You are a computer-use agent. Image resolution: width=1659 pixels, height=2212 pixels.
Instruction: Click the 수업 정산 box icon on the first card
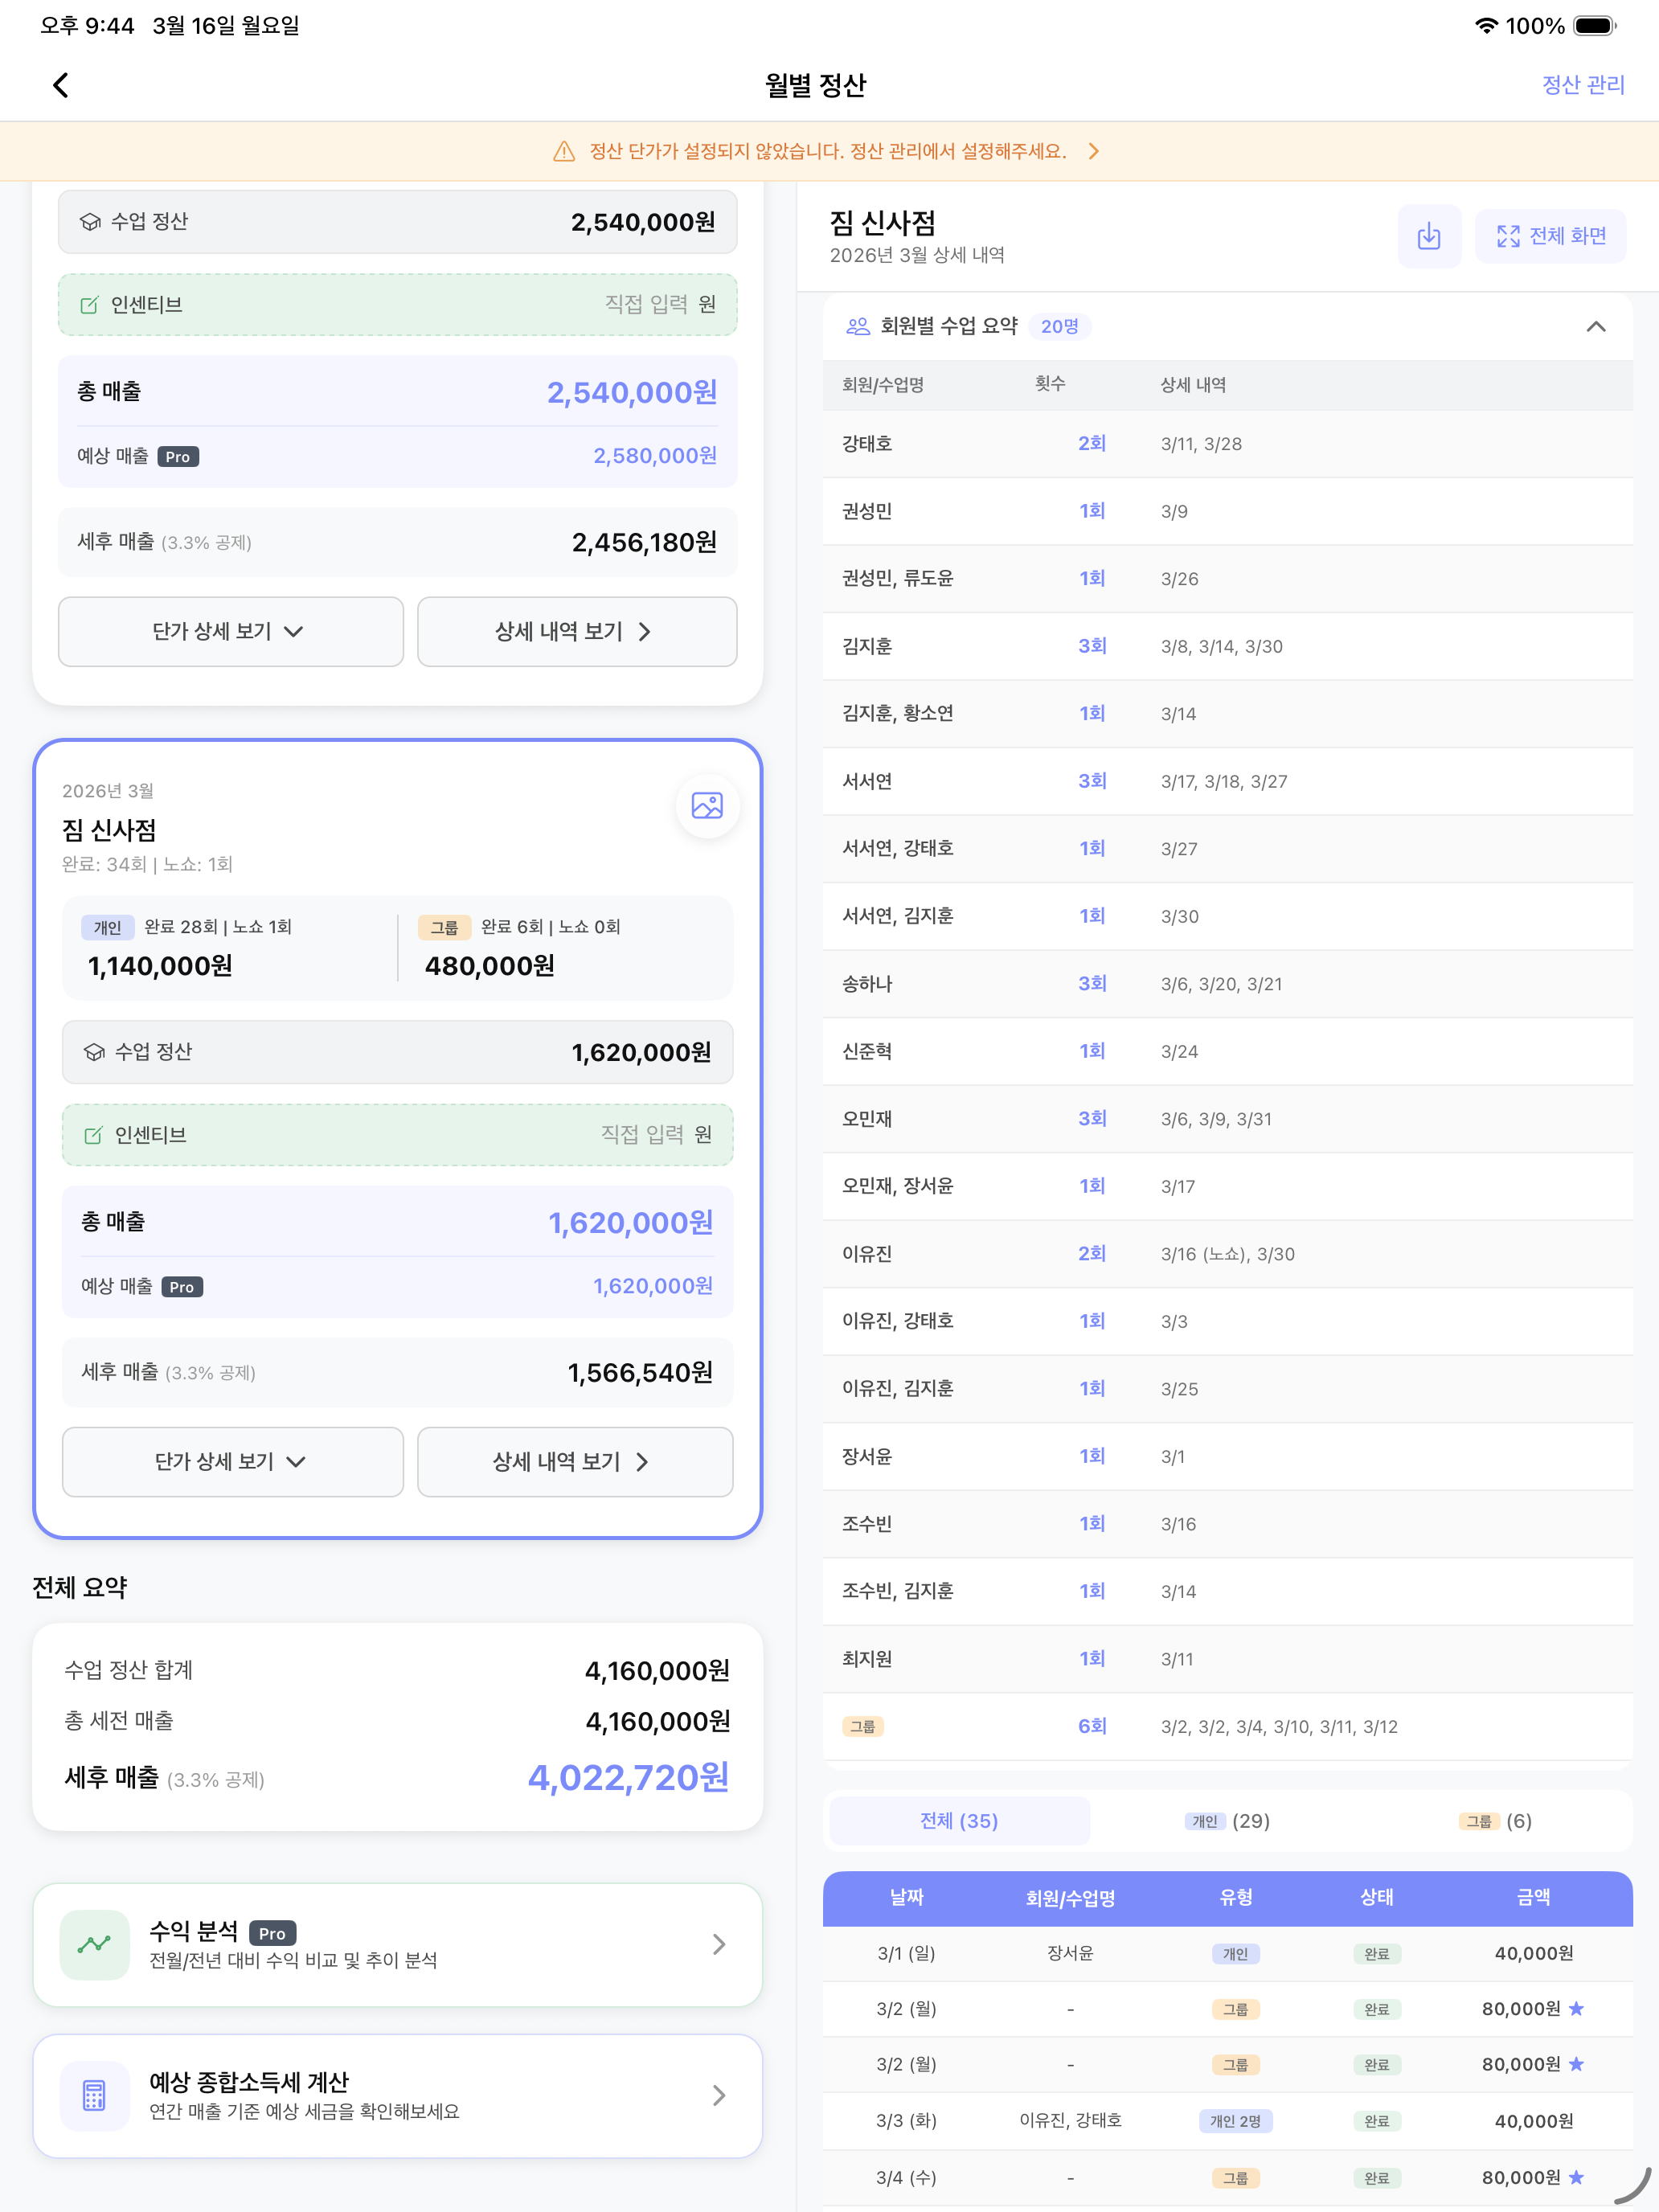click(x=92, y=222)
